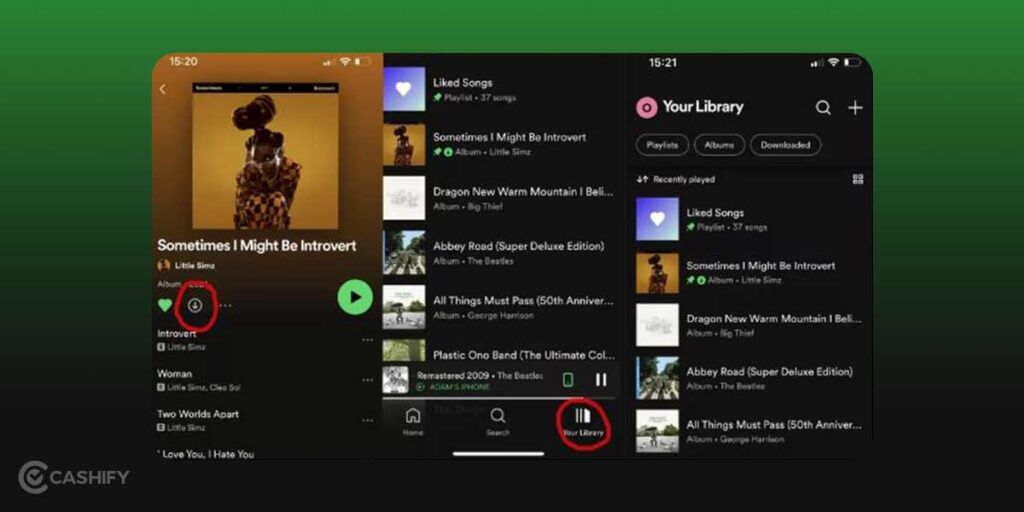Open more options for Two Worlds Apart
1024x512 pixels.
[368, 420]
